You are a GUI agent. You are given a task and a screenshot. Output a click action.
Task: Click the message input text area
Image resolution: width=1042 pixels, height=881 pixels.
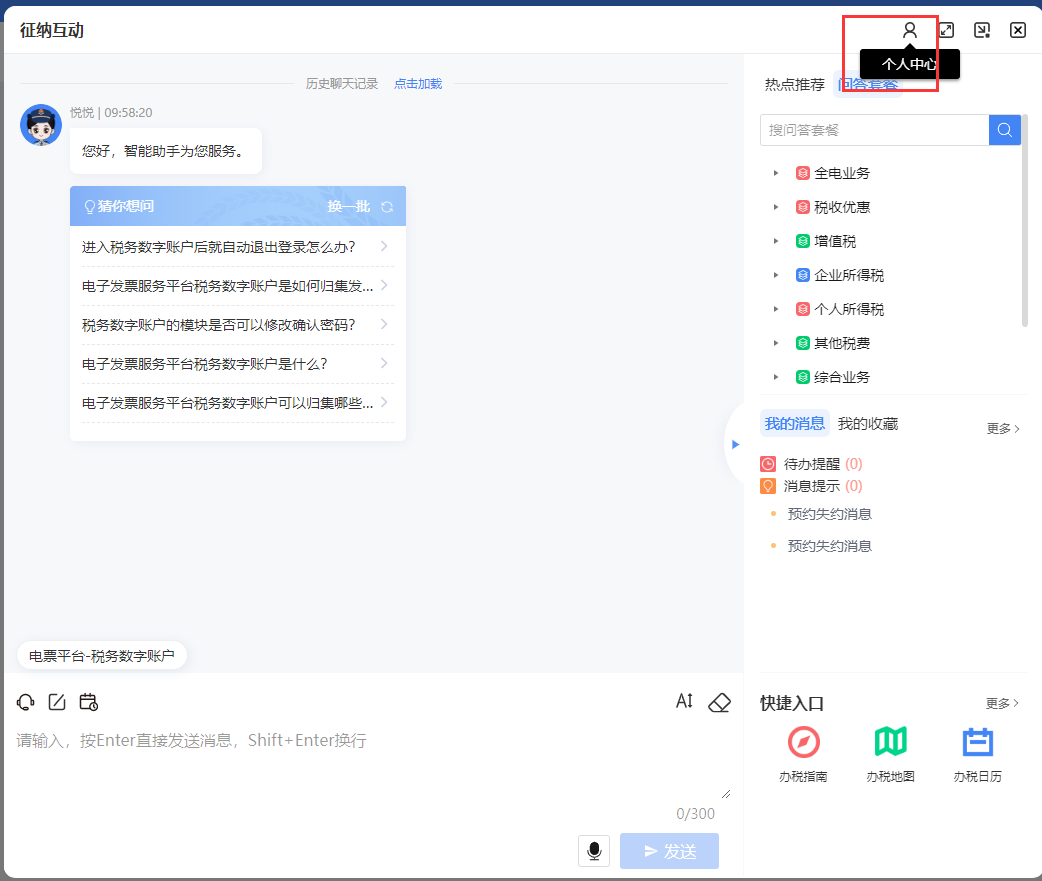pos(372,763)
